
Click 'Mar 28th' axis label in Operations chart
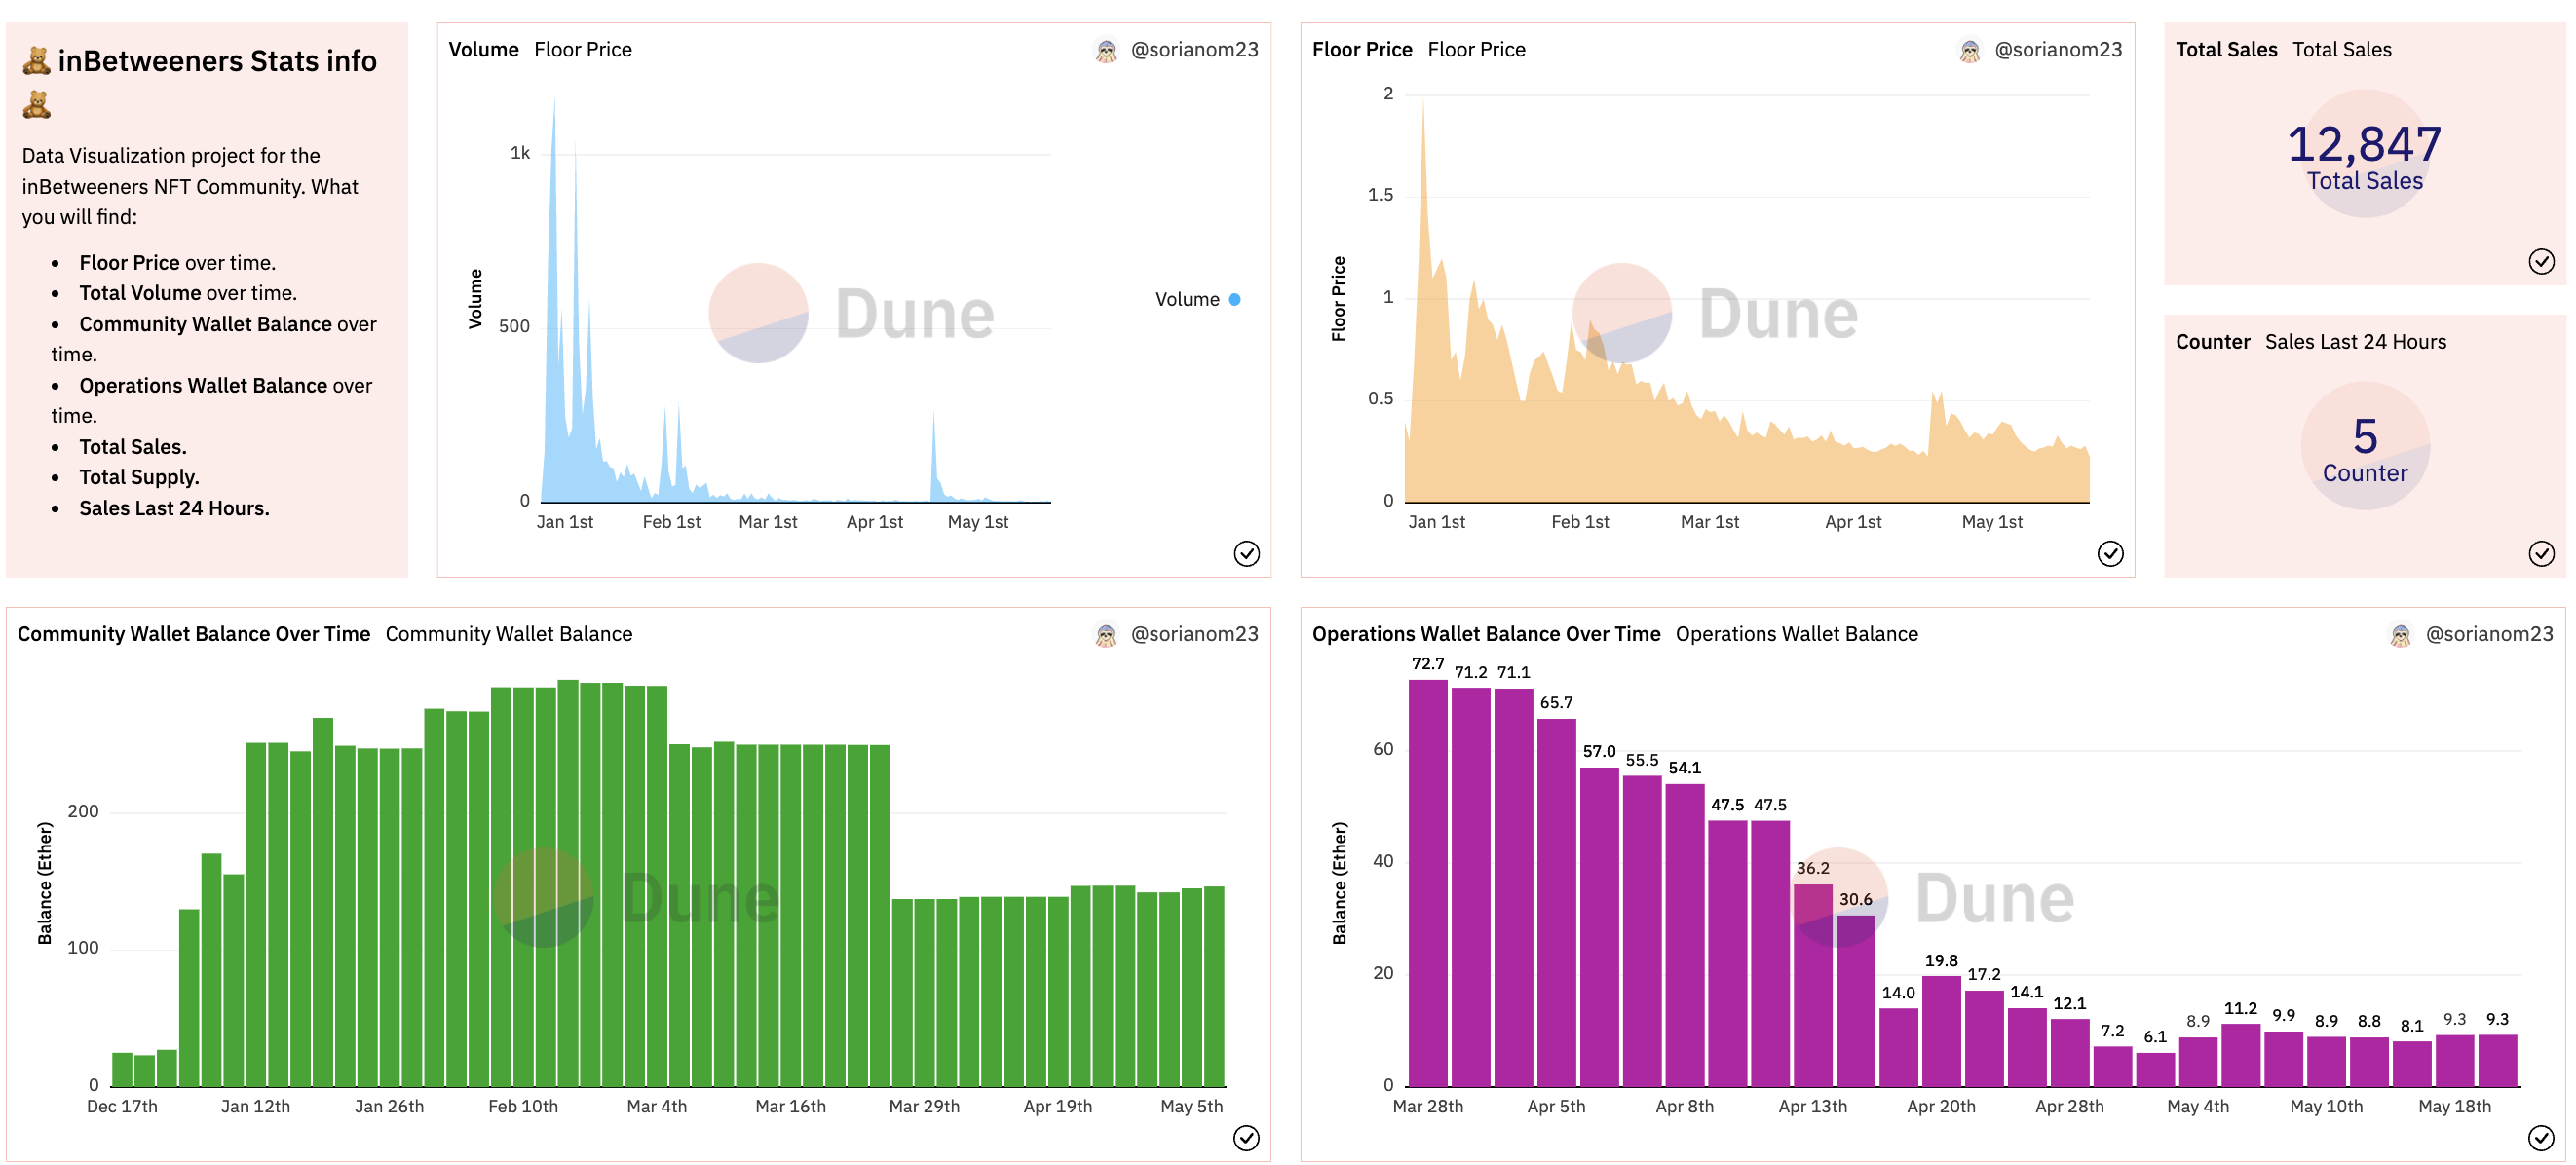(x=1427, y=1106)
